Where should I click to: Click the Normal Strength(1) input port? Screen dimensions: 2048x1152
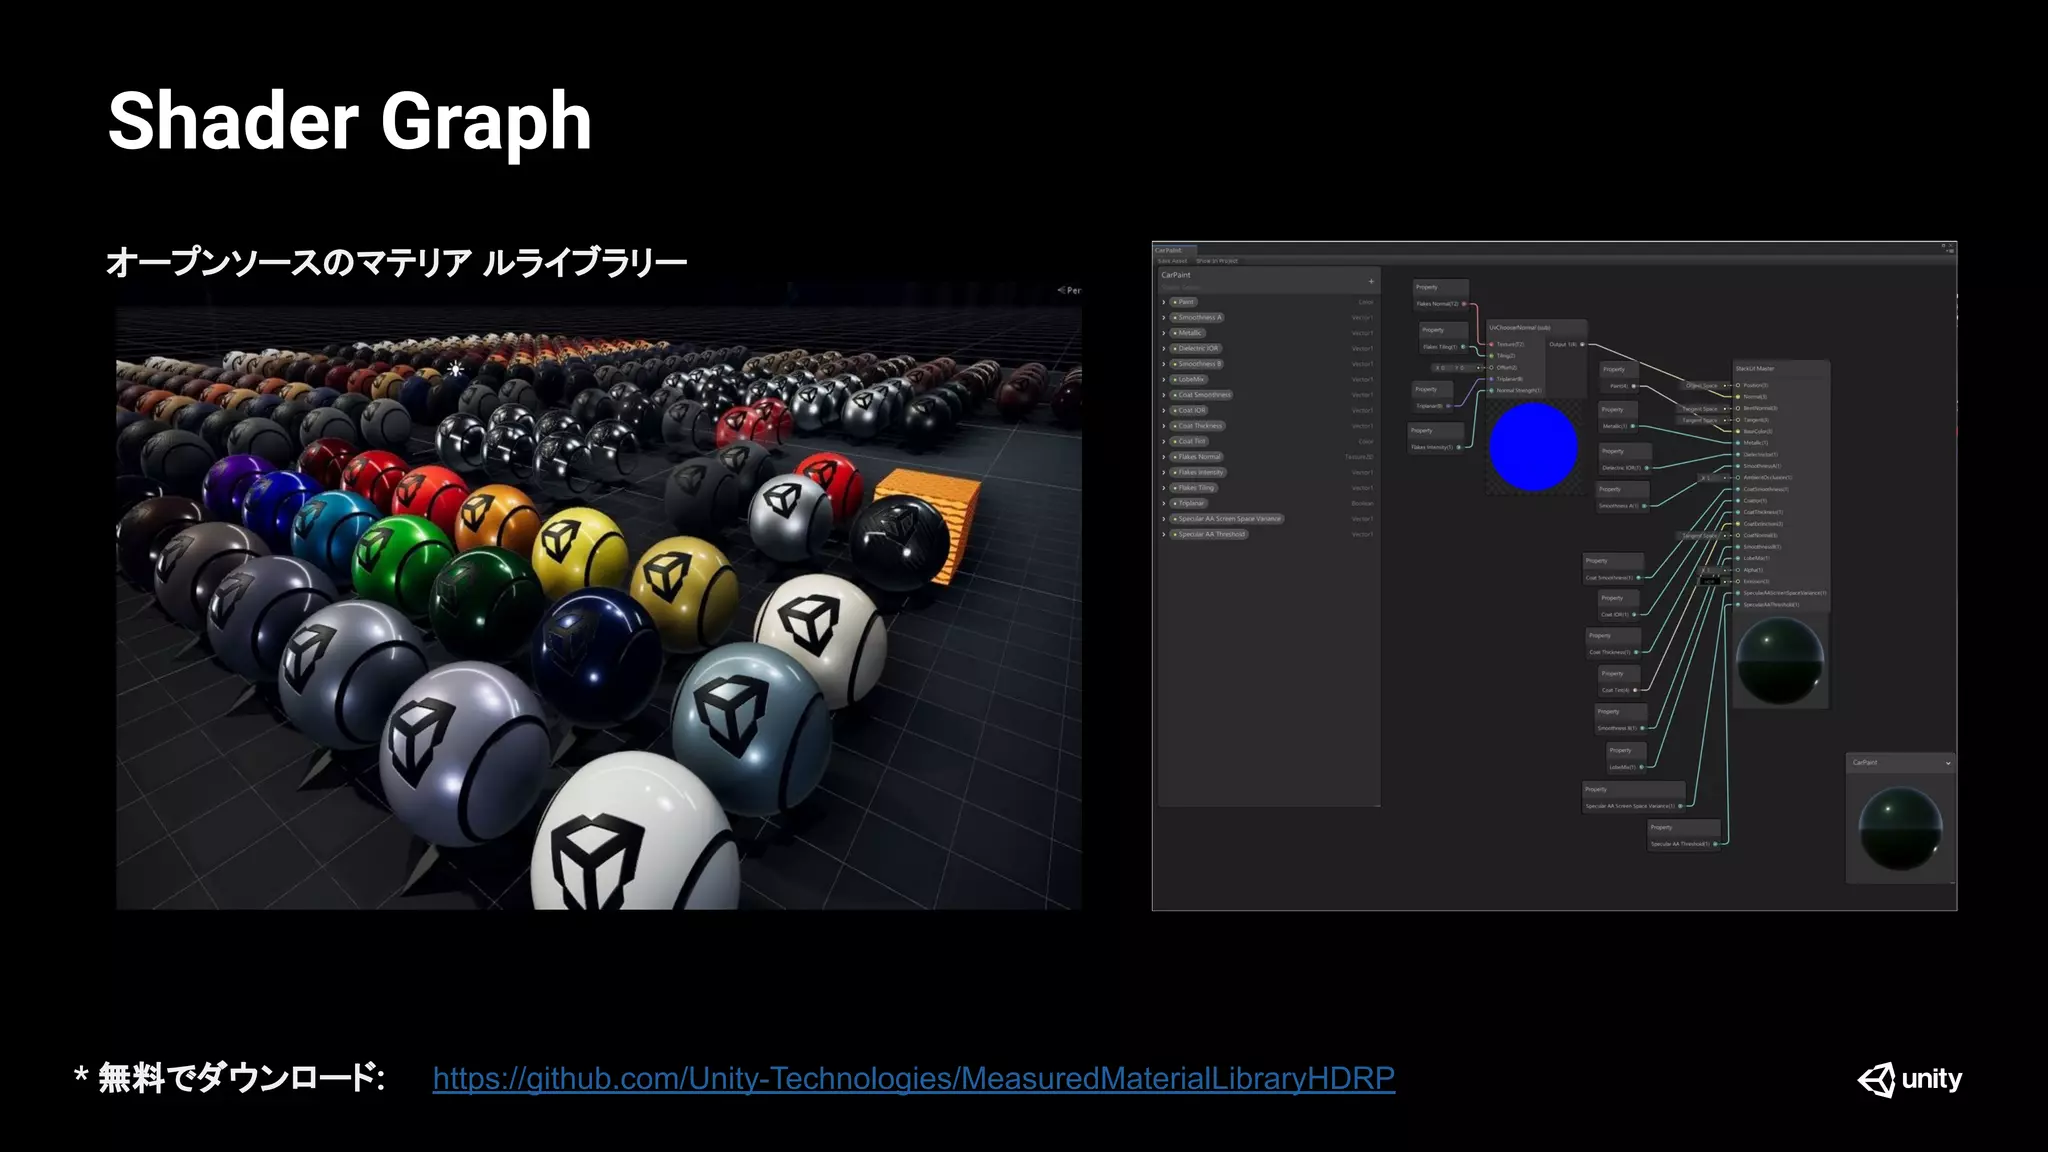click(1491, 390)
